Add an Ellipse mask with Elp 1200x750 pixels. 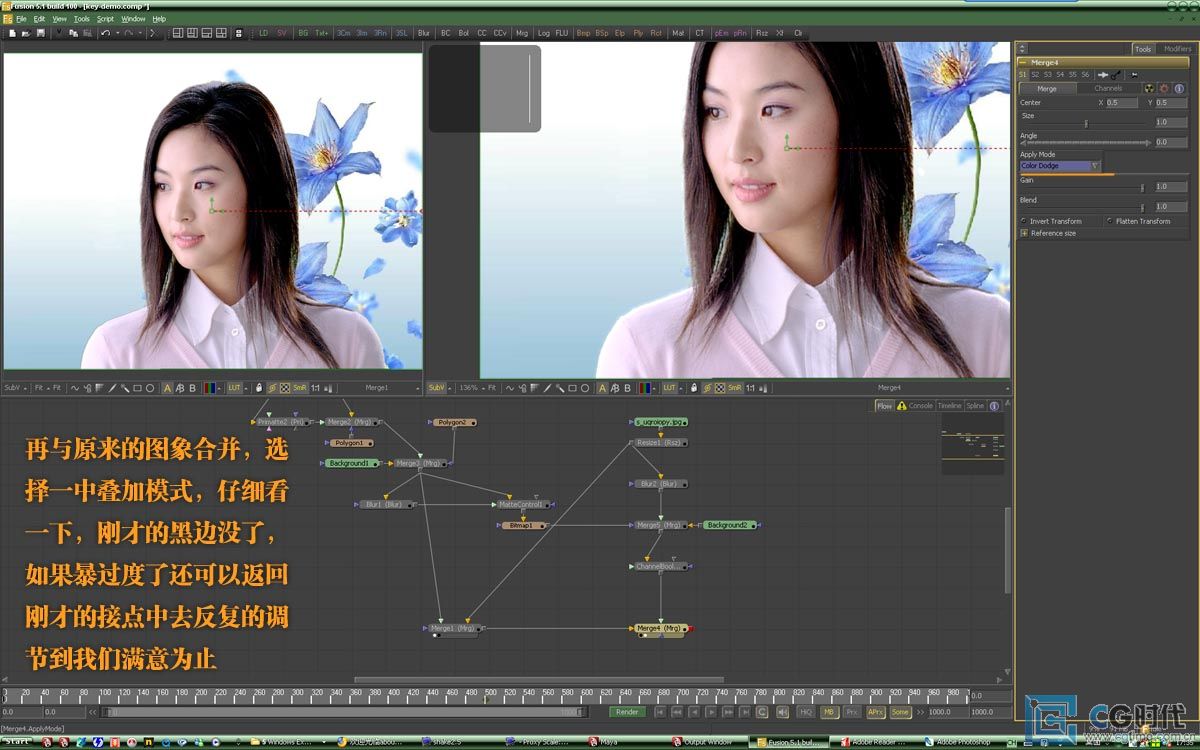620,33
